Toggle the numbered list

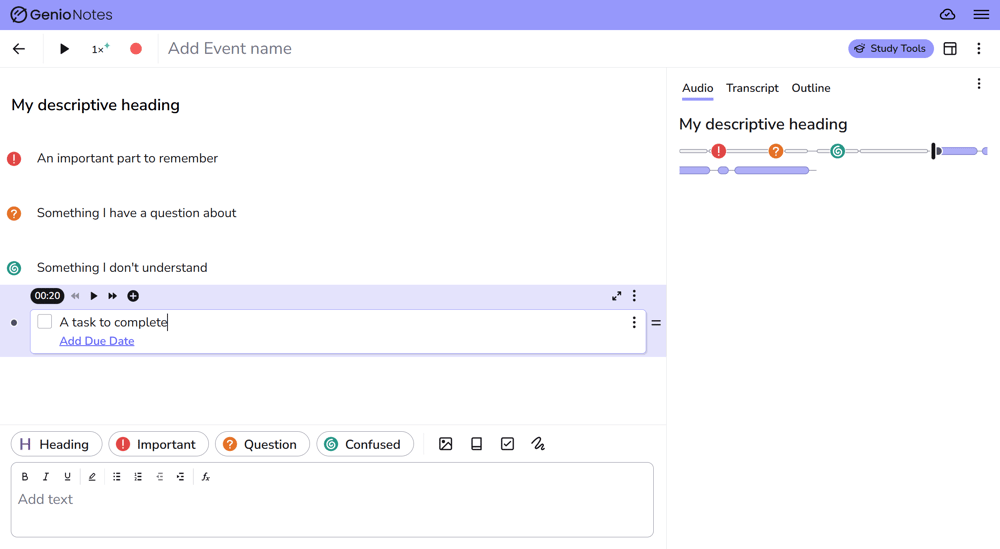coord(138,477)
